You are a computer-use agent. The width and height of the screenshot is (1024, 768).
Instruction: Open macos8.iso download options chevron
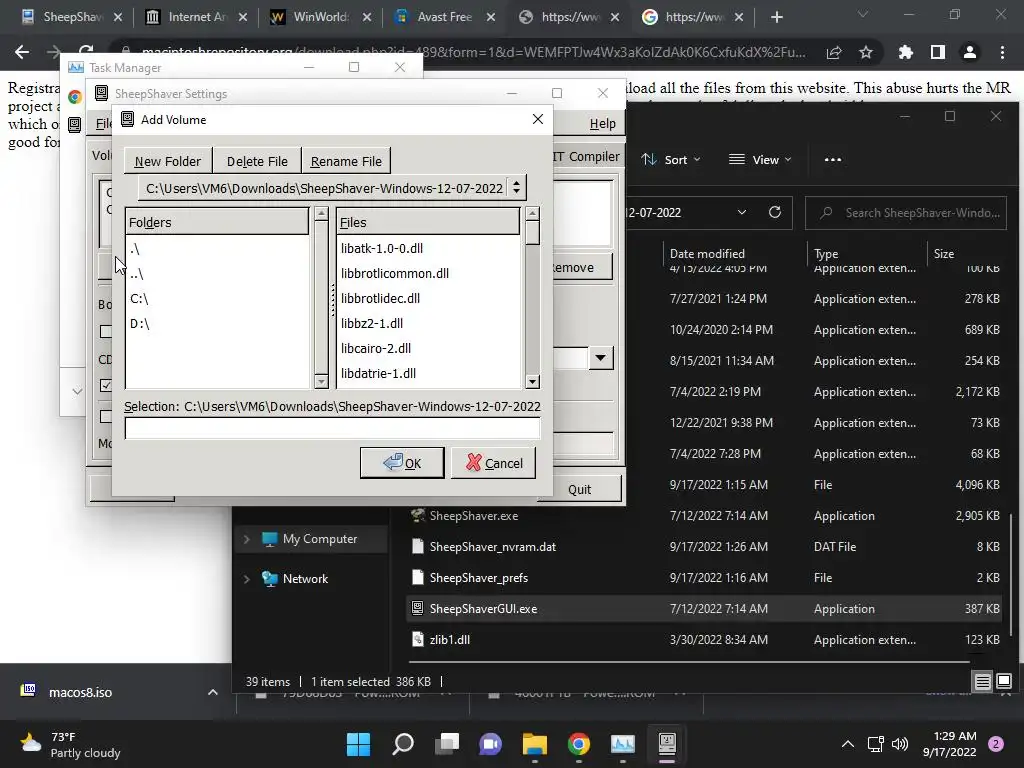213,692
